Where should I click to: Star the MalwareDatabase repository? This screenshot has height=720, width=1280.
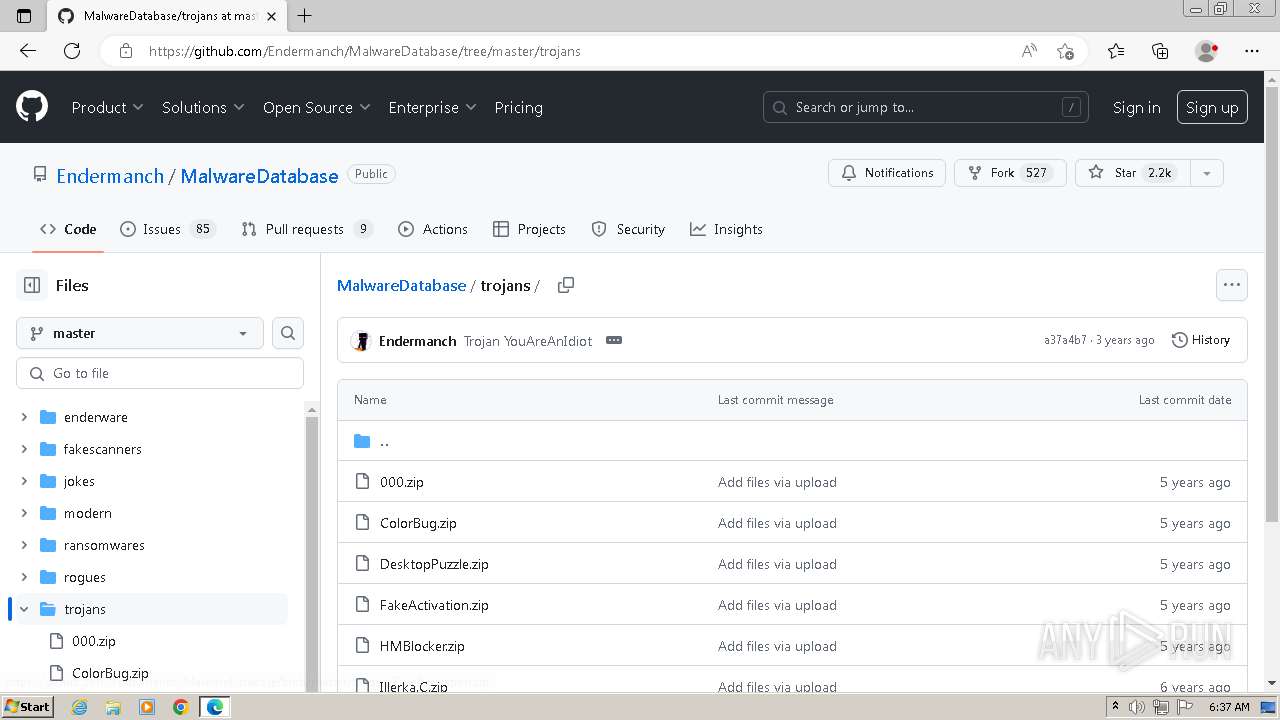tap(1133, 173)
